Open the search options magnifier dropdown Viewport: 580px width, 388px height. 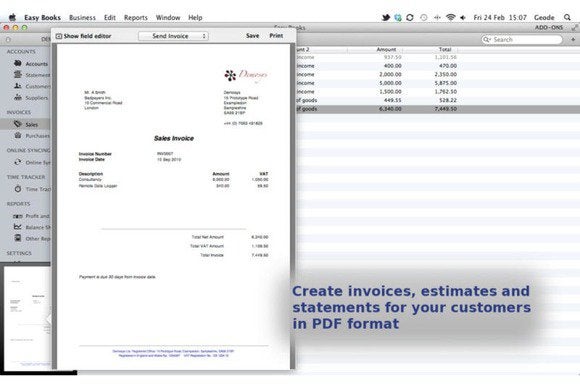[487, 39]
